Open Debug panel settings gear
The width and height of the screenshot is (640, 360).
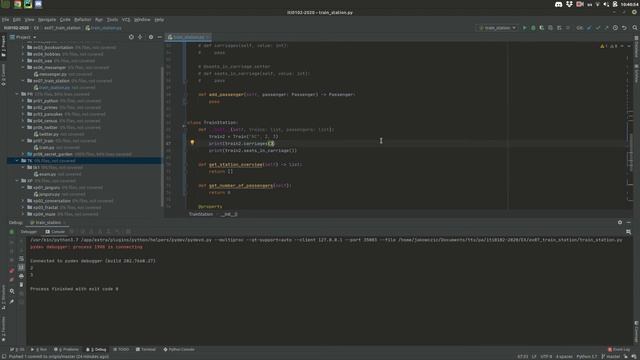[620, 222]
